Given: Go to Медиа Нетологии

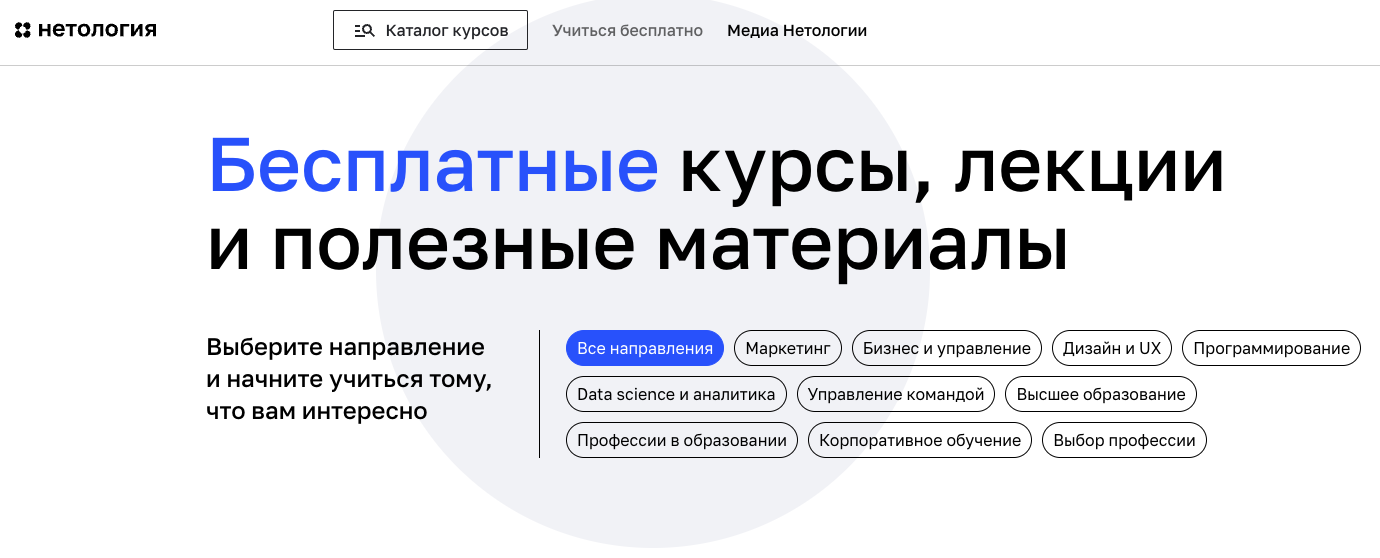Looking at the screenshot, I should [797, 31].
